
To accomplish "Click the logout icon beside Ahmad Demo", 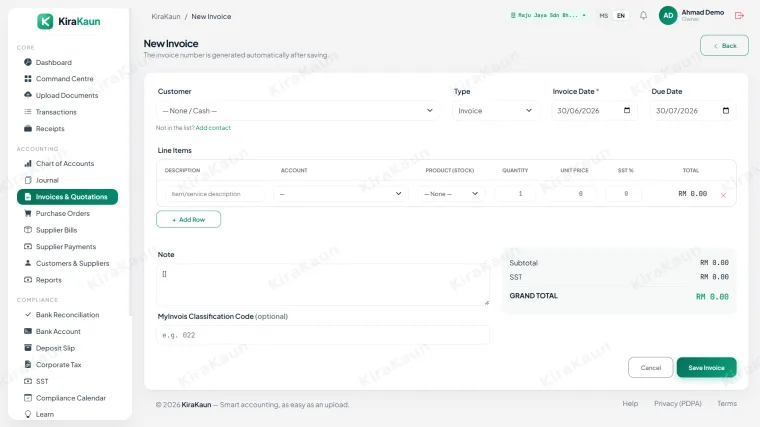I will pos(739,16).
